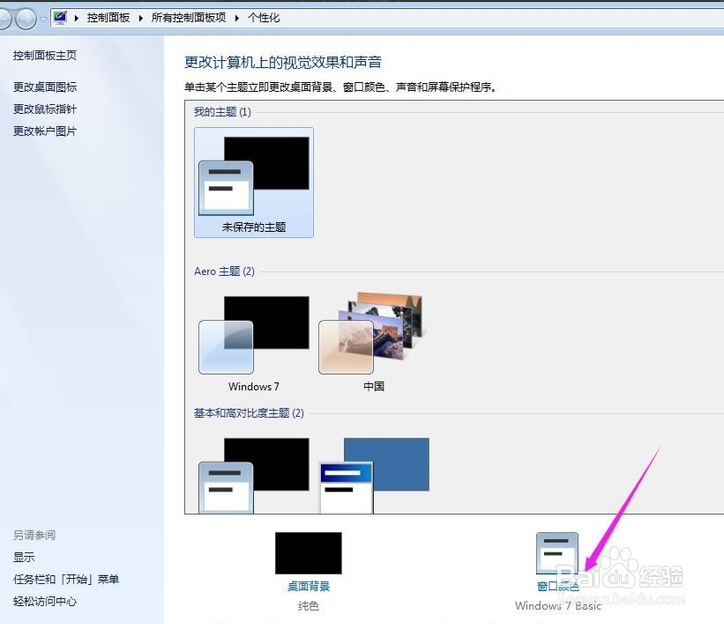Screen dimensions: 724x624
Task: Open 轻松访问中心 link
Action: tap(45, 601)
